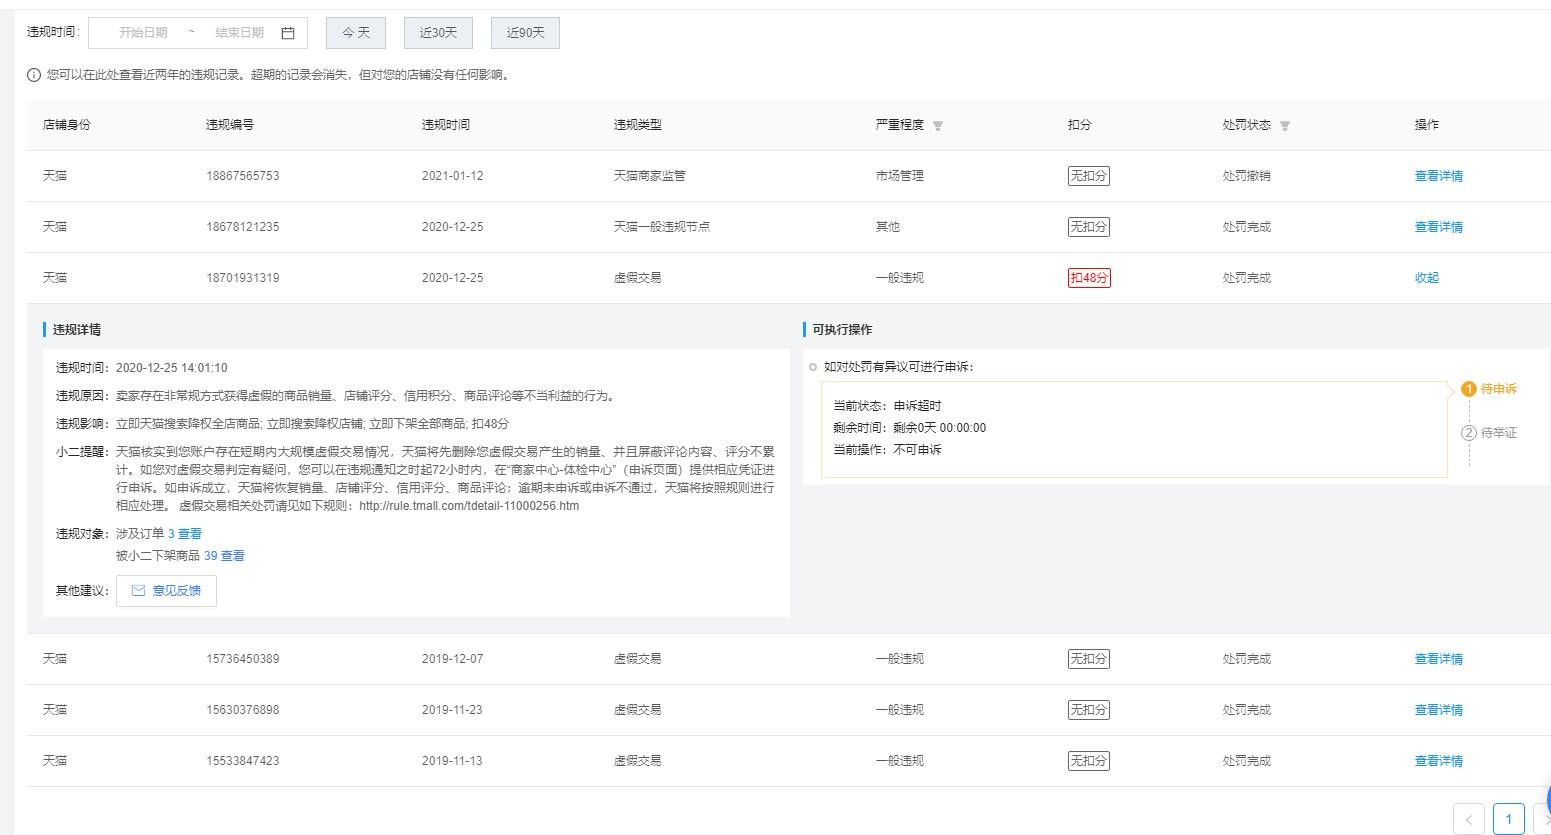
Task: Click the 结束日期 end date field
Action: (240, 33)
